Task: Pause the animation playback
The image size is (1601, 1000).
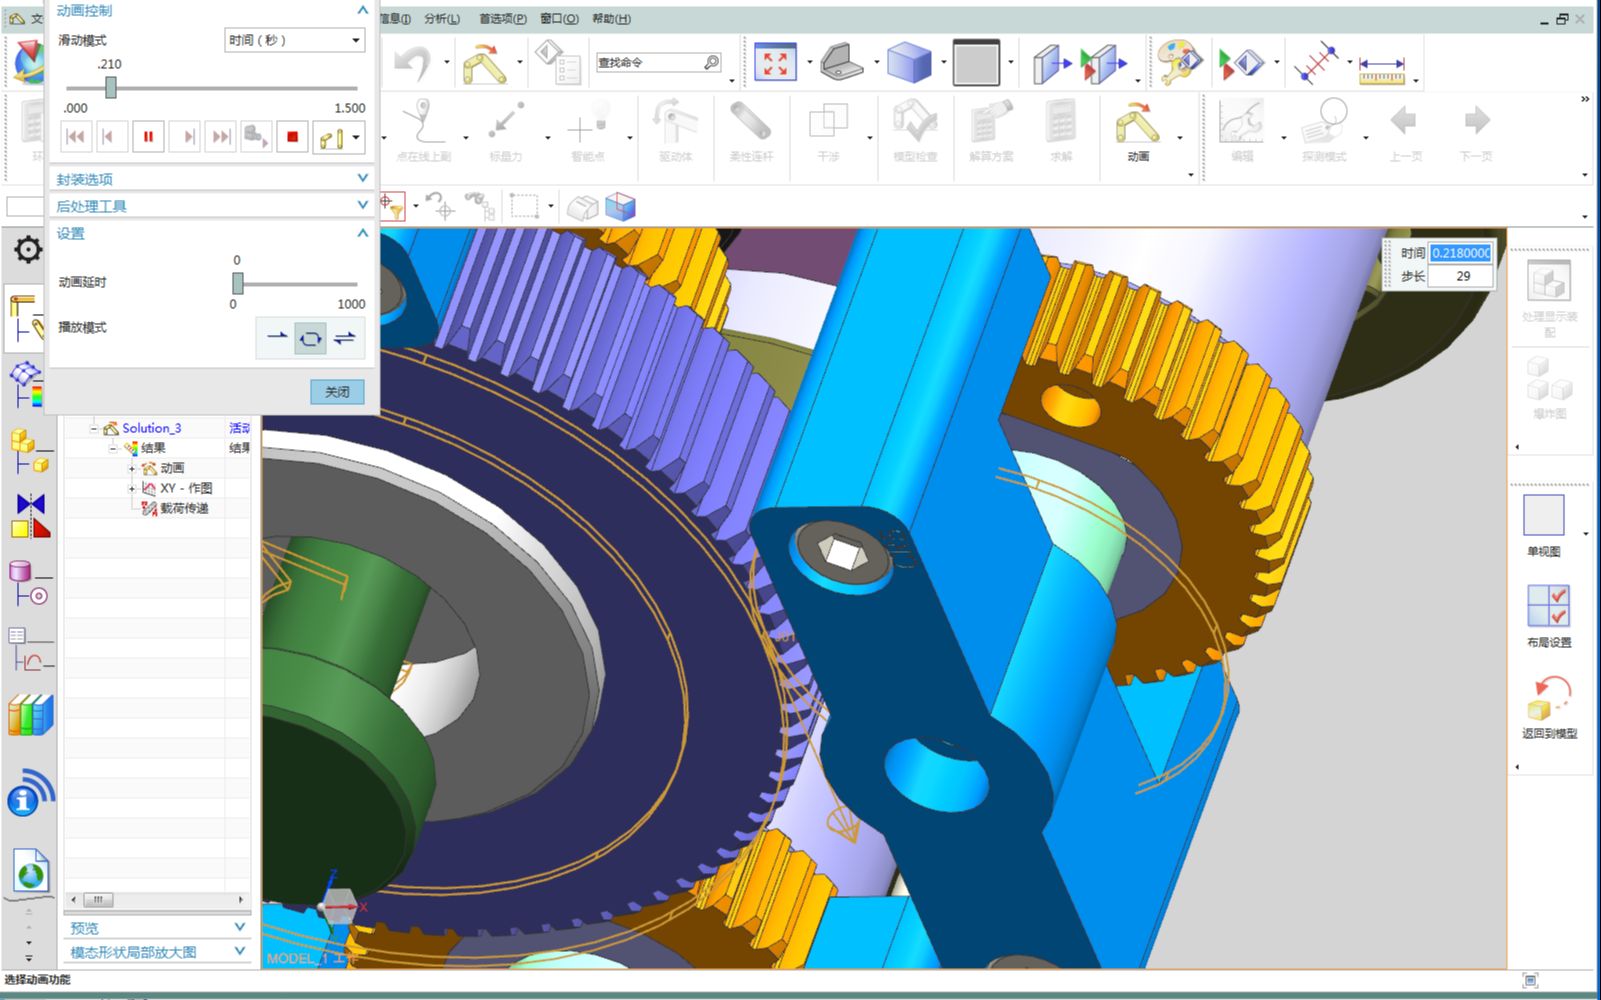Action: (x=148, y=137)
